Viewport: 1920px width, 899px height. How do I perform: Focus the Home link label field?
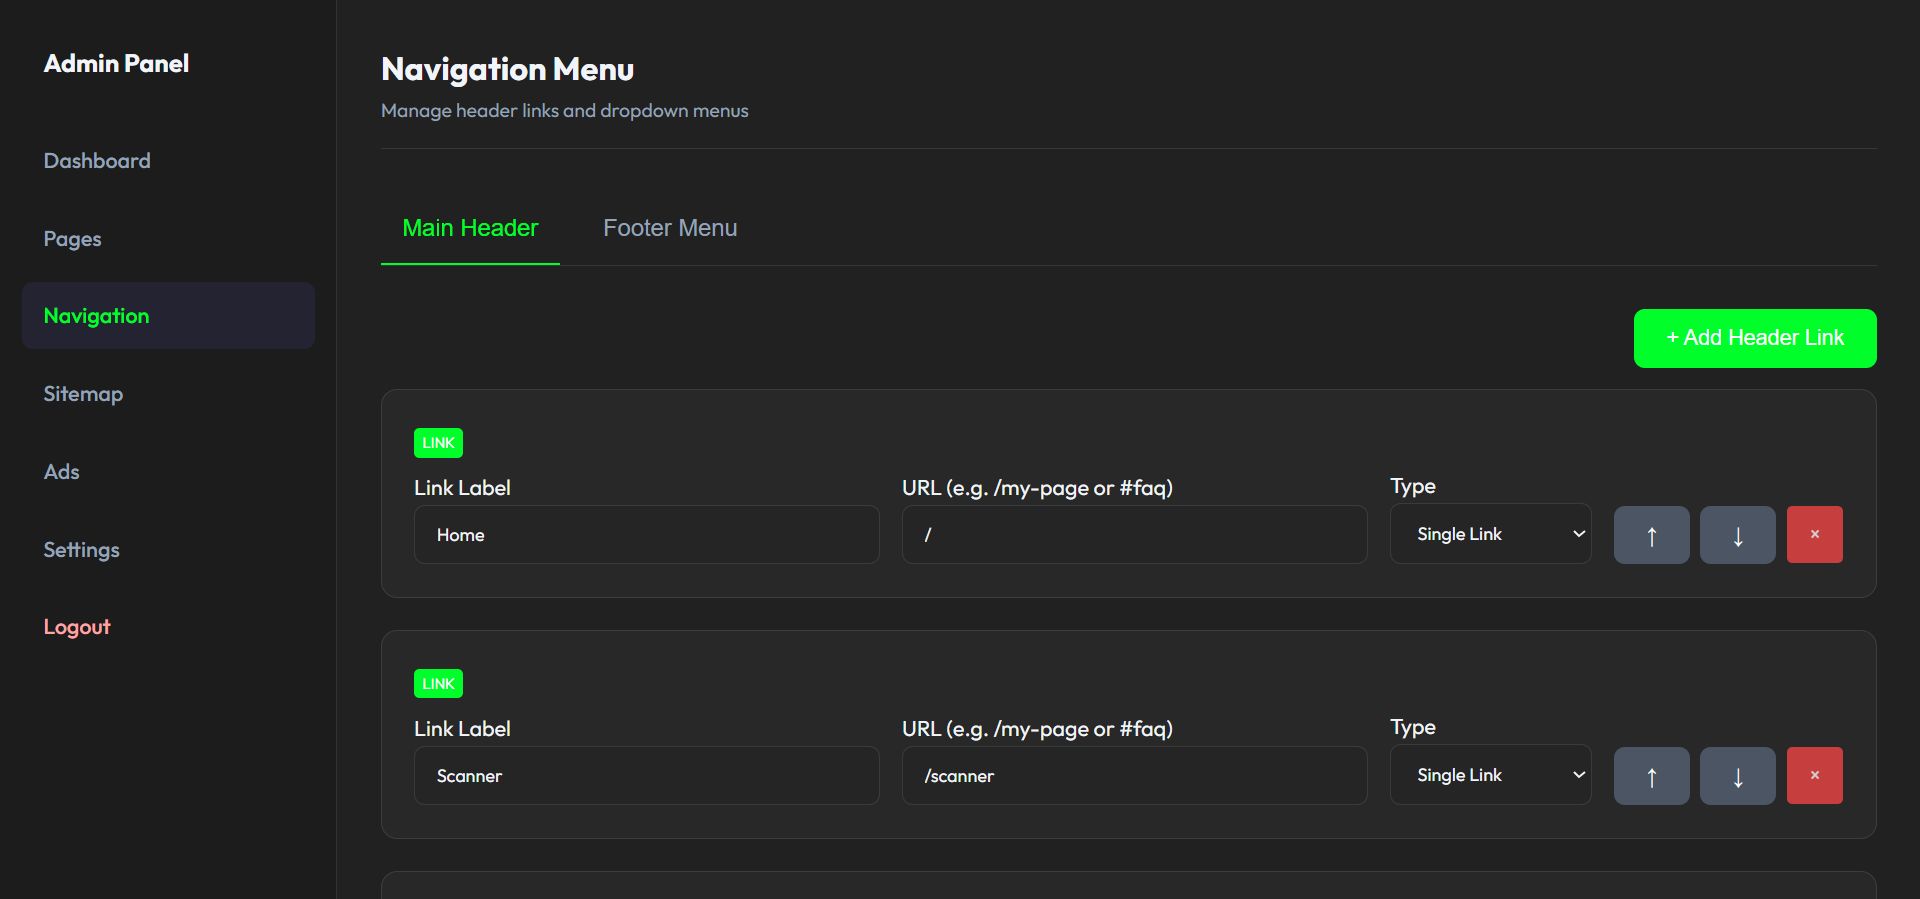[646, 535]
